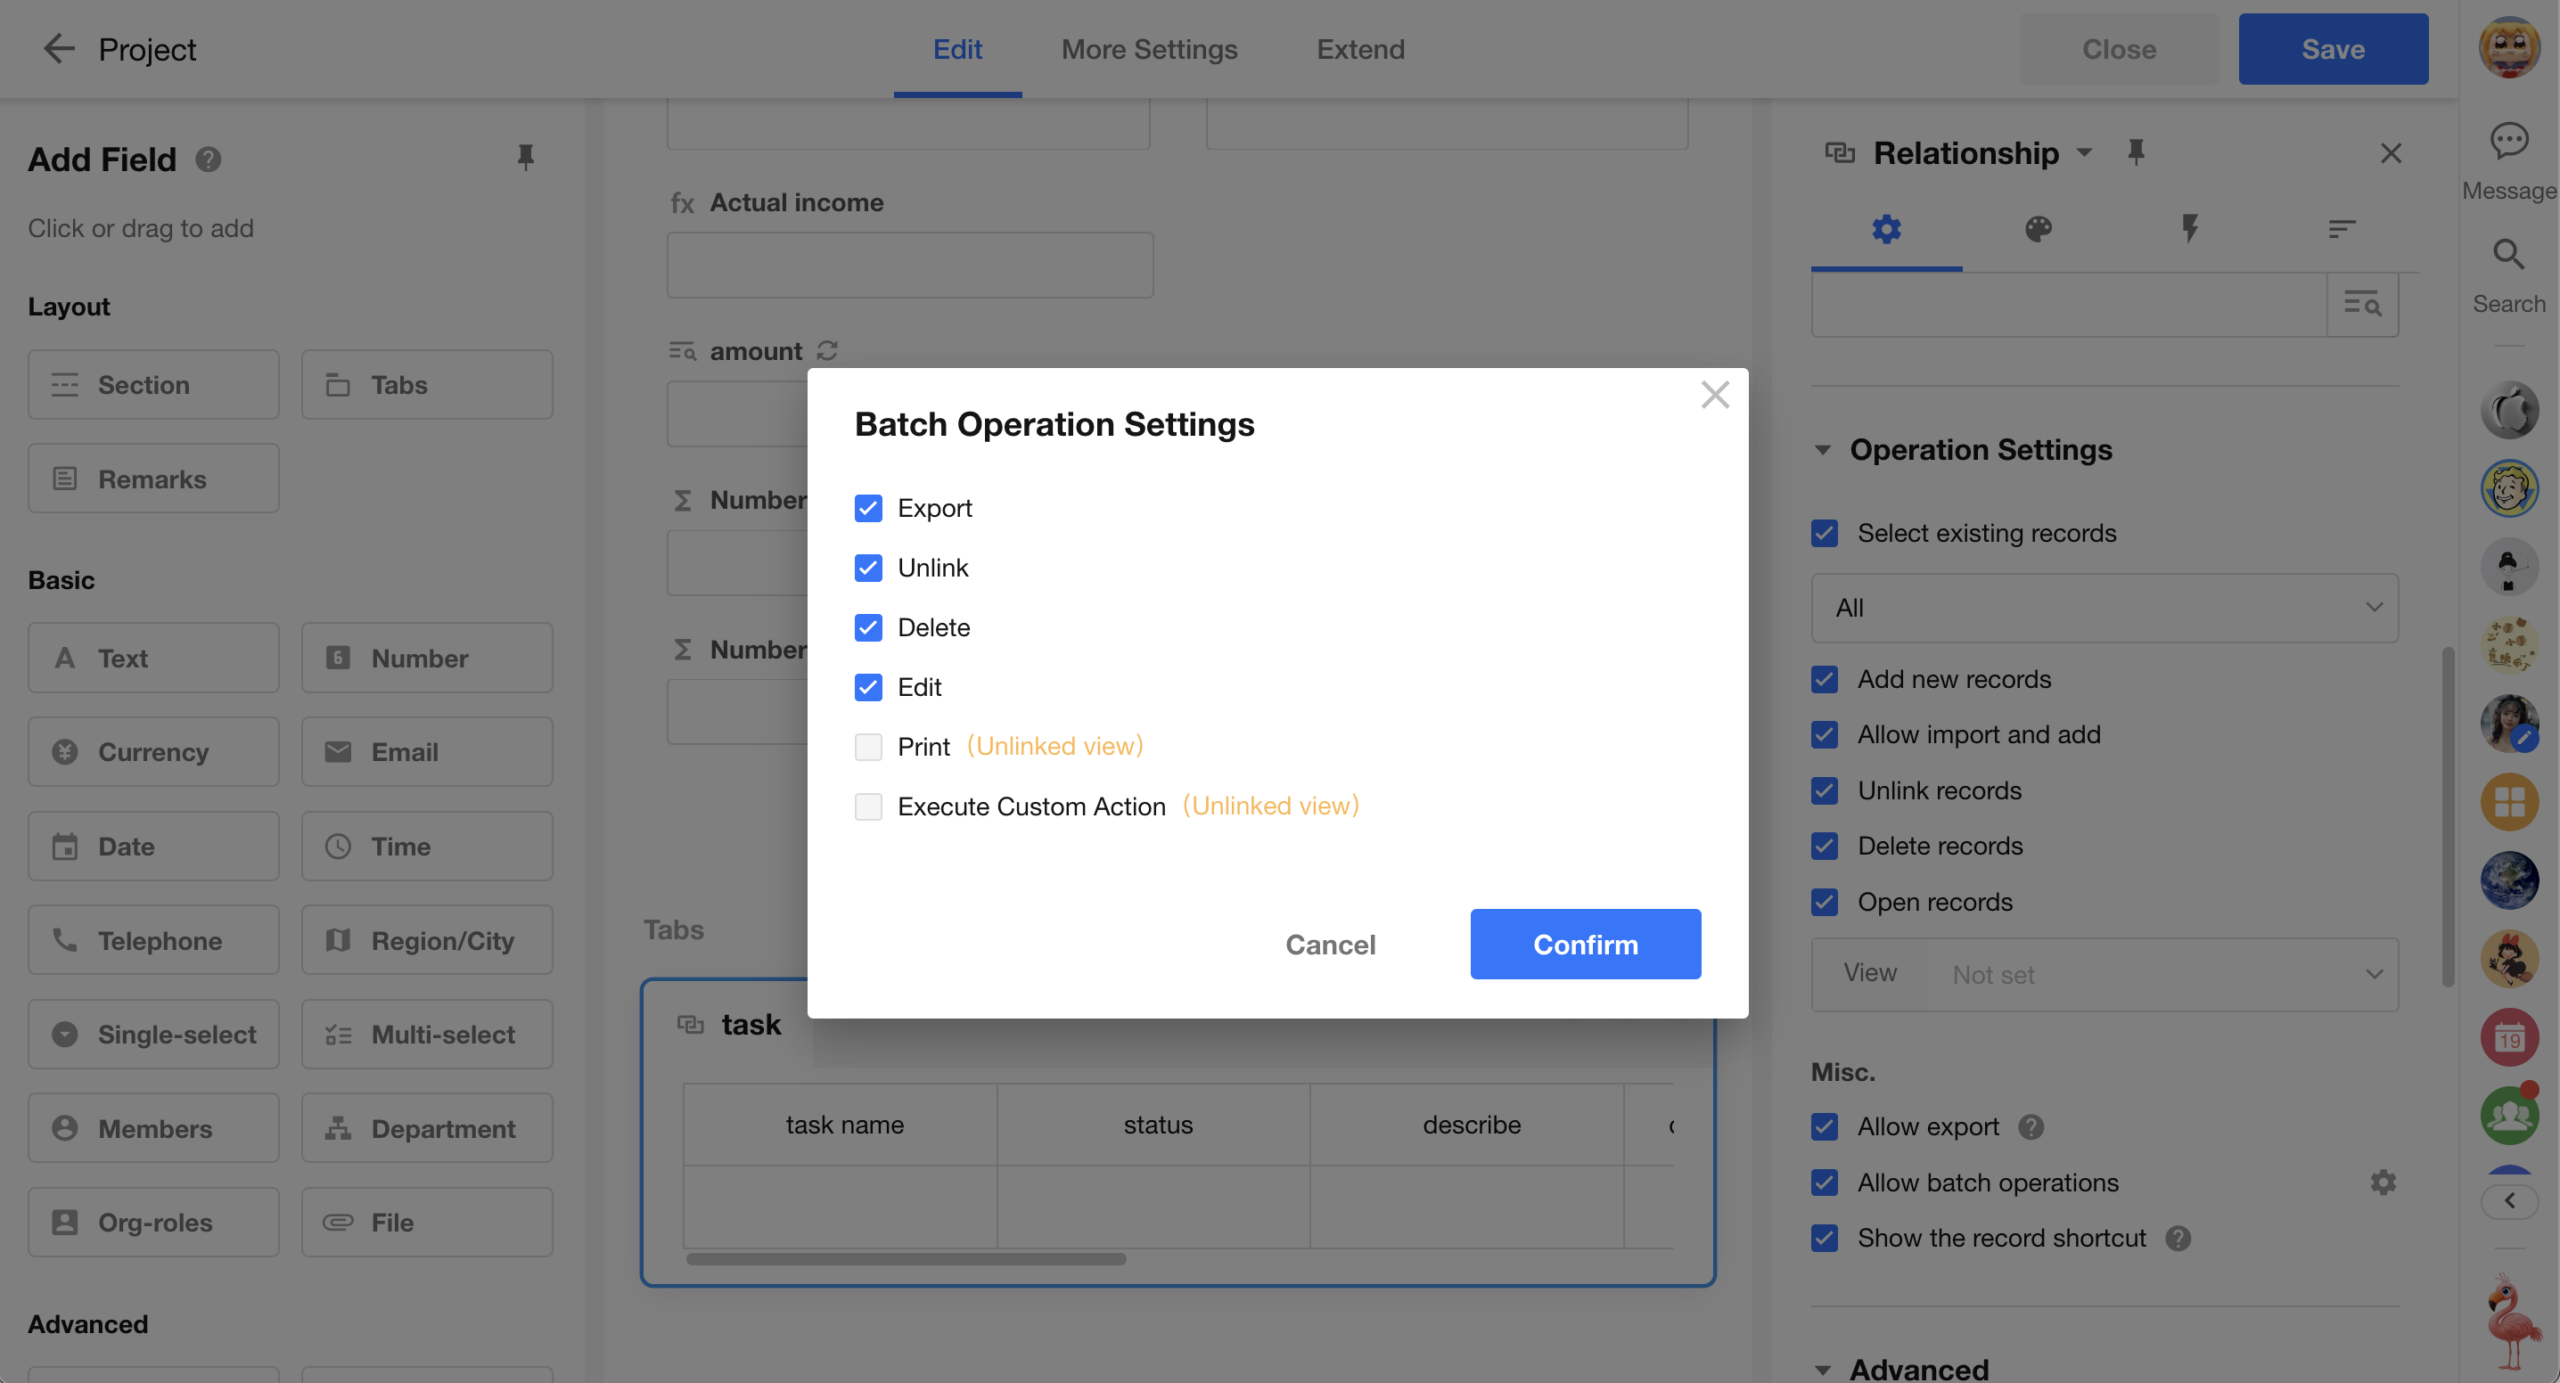The height and width of the screenshot is (1383, 2560).
Task: Switch to the palette style icon tab
Action: click(2038, 229)
